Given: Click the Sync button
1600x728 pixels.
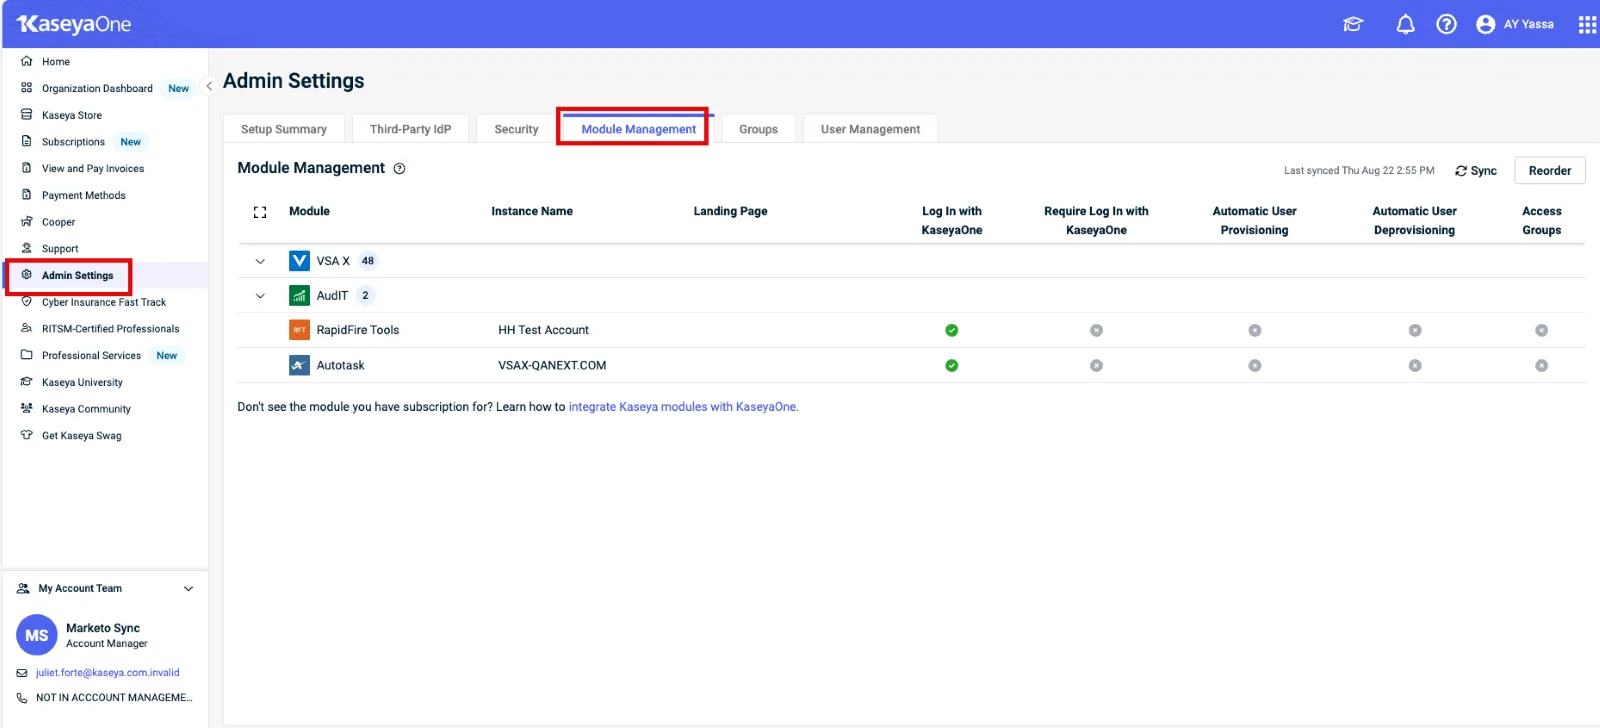Looking at the screenshot, I should [x=1476, y=171].
